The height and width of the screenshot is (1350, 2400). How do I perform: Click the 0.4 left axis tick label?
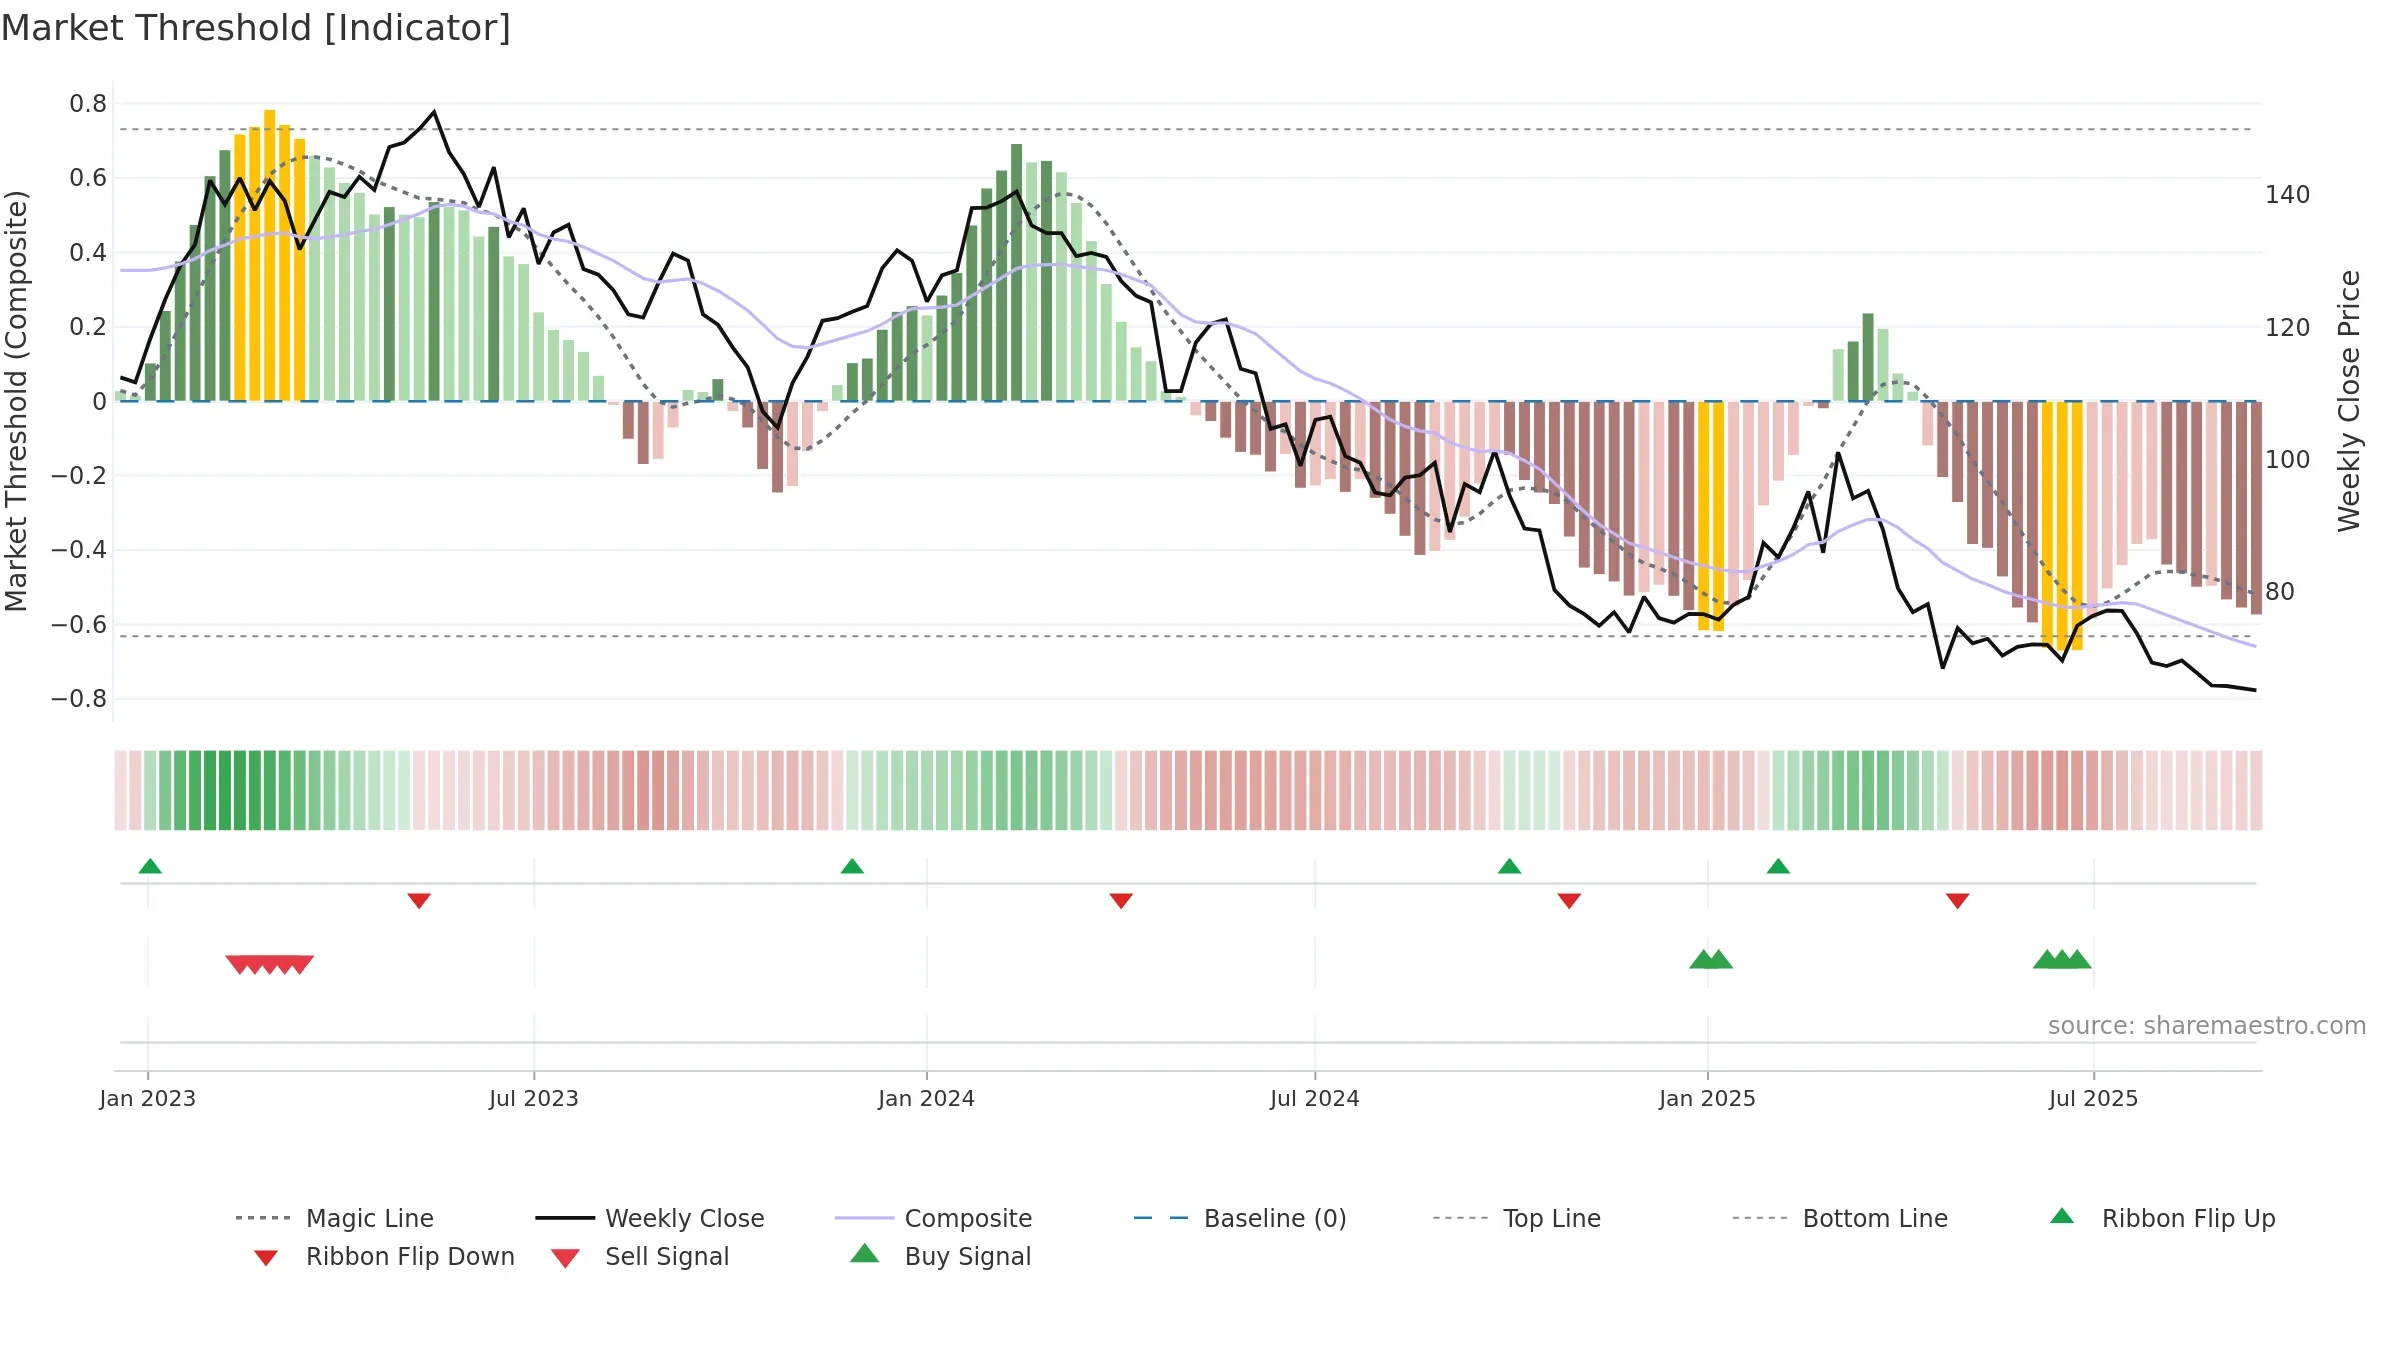[x=88, y=253]
